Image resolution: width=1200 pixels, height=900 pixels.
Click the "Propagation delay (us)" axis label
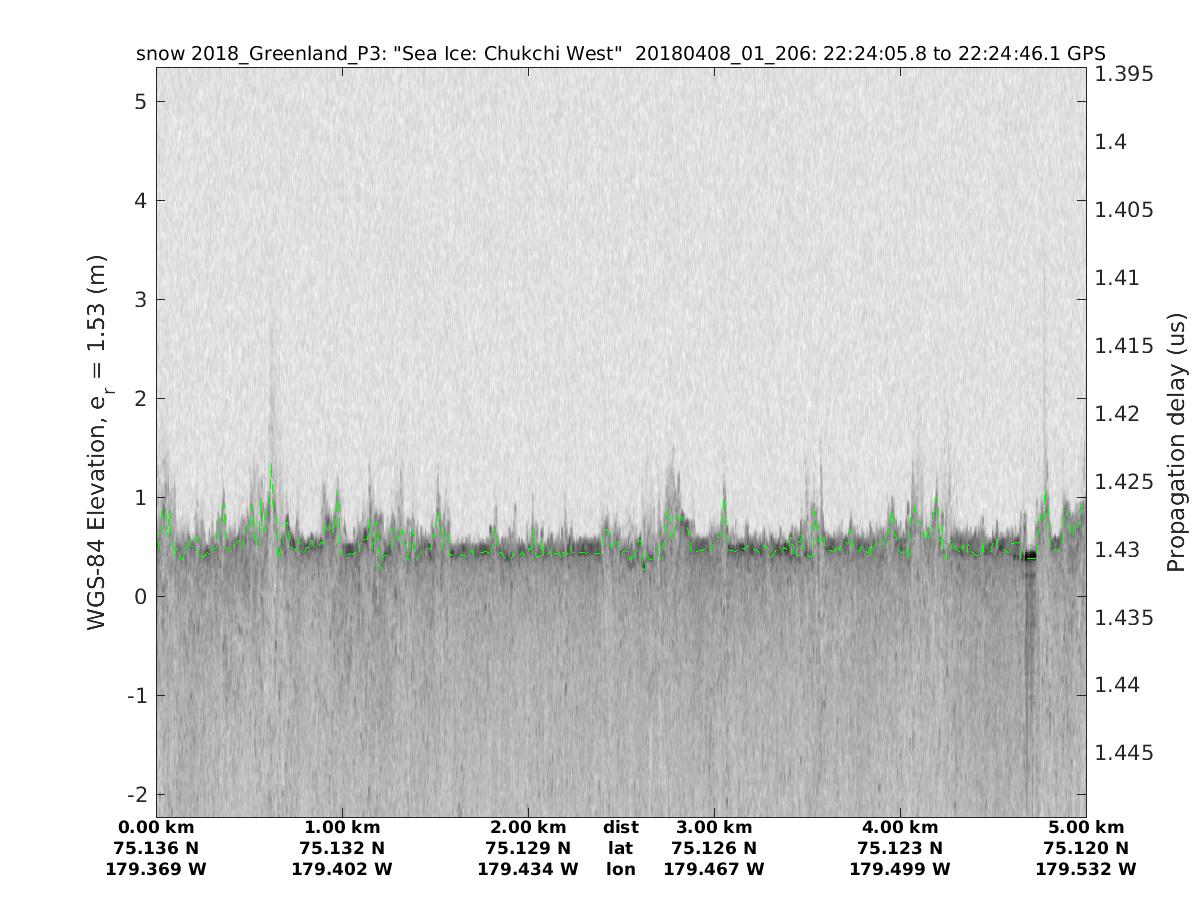click(x=1176, y=442)
